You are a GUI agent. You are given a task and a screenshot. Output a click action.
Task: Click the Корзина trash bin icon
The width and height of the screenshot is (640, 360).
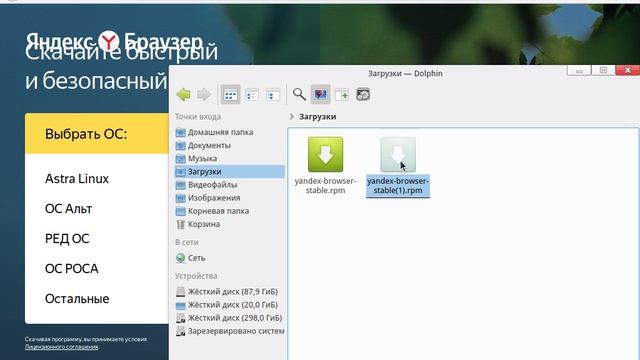tap(180, 224)
